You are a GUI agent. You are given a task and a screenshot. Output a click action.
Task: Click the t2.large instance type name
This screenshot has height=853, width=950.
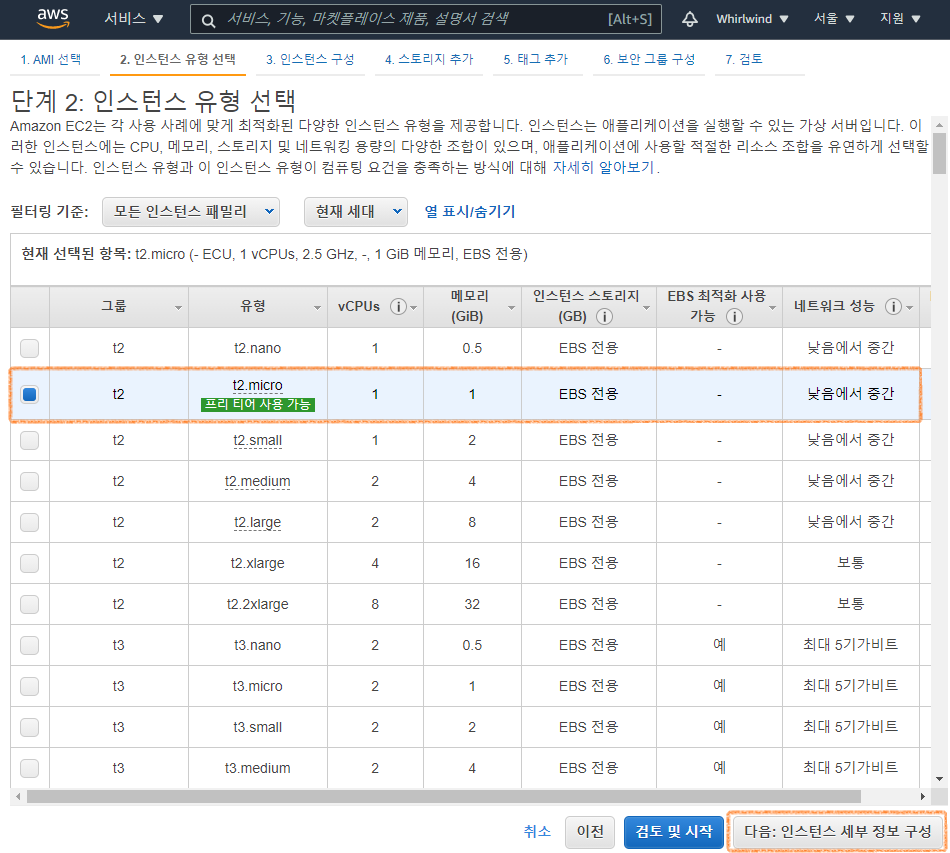(257, 522)
